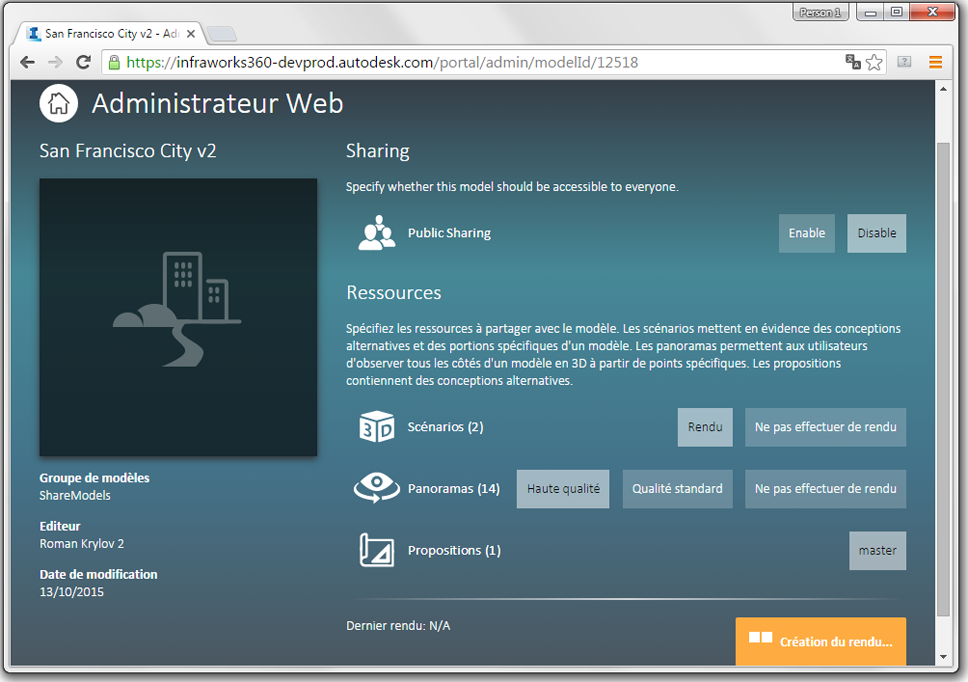Click the 13/10/2015 modification date
The width and height of the screenshot is (968, 682).
point(72,592)
